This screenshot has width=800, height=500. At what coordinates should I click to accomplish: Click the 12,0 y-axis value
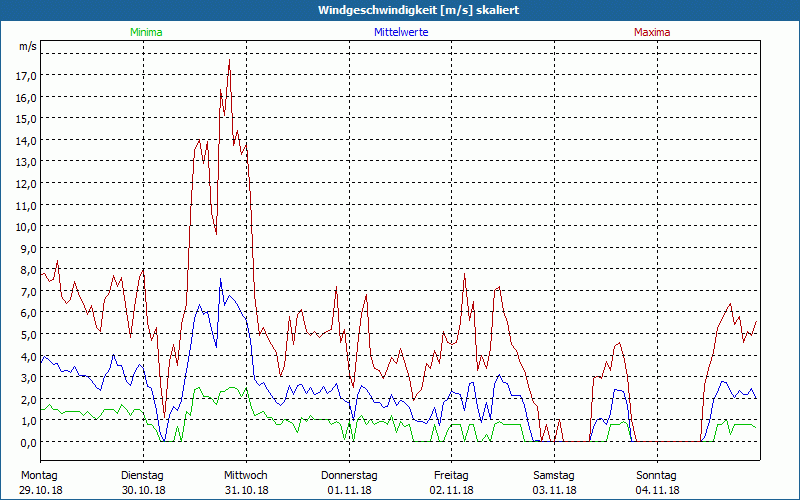click(x=26, y=184)
